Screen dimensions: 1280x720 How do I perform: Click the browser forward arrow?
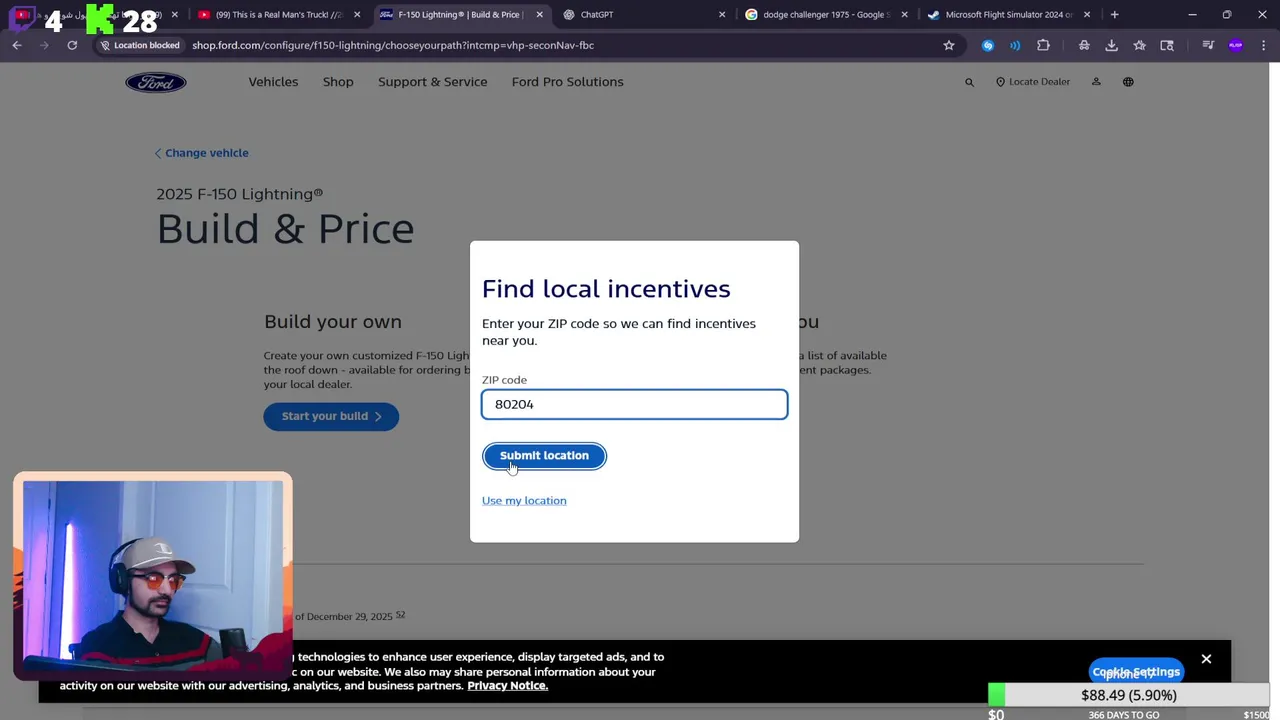pyautogui.click(x=44, y=45)
